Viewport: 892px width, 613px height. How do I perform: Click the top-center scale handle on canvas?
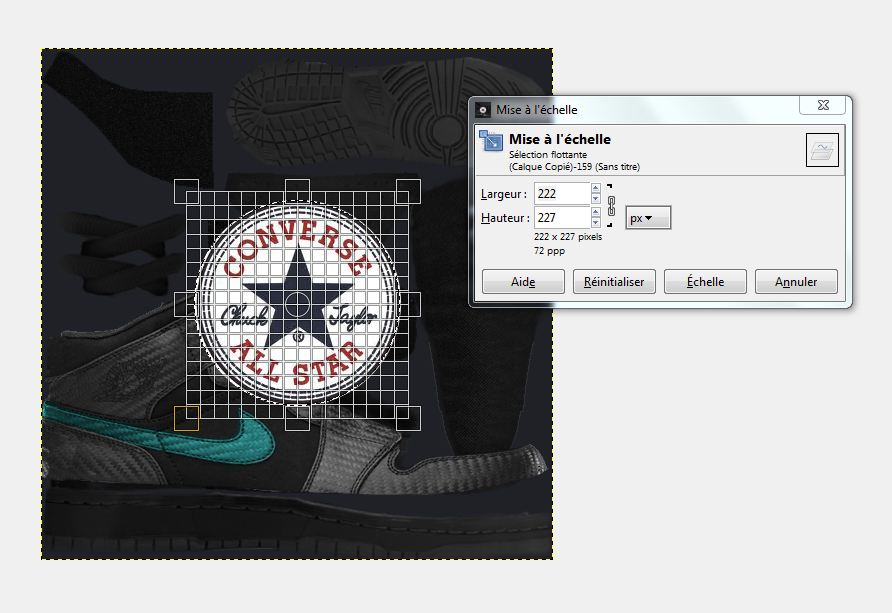(297, 192)
